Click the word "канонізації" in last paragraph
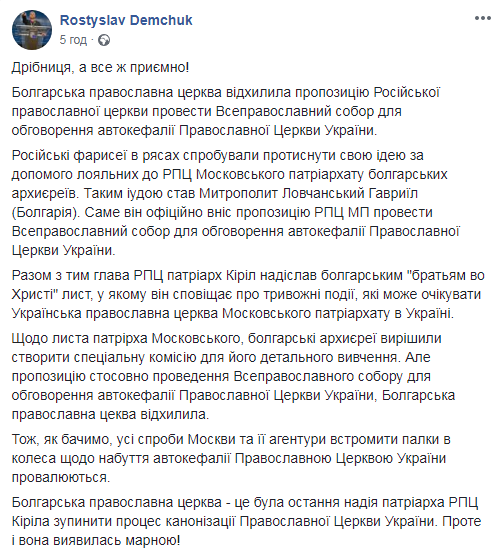Image resolution: width=497 pixels, height=557 pixels. (x=200, y=521)
